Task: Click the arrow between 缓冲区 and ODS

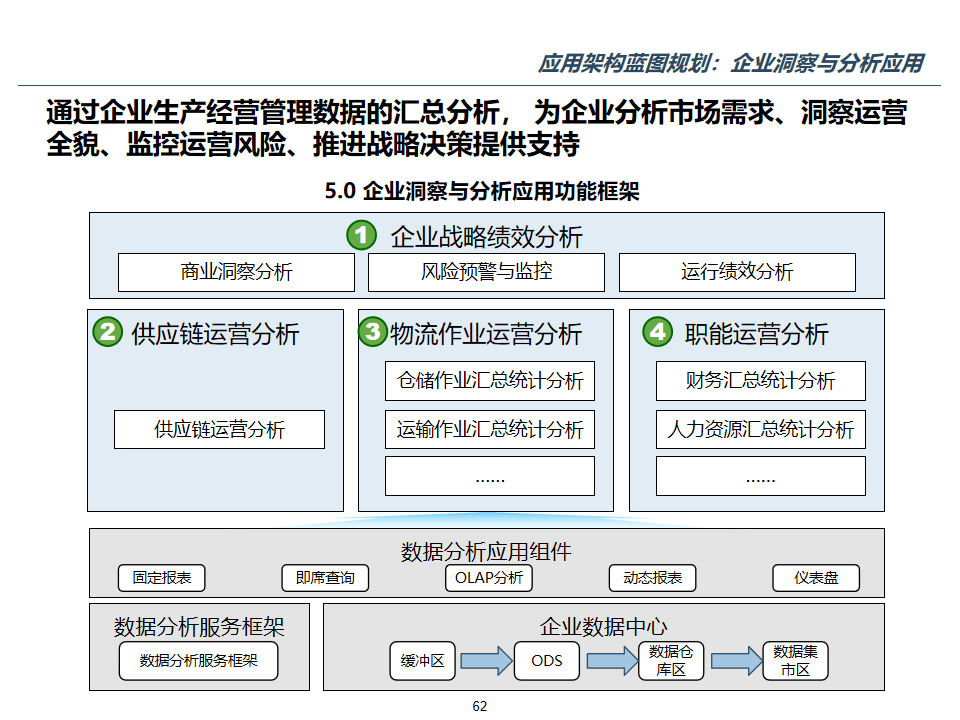Action: [x=486, y=661]
